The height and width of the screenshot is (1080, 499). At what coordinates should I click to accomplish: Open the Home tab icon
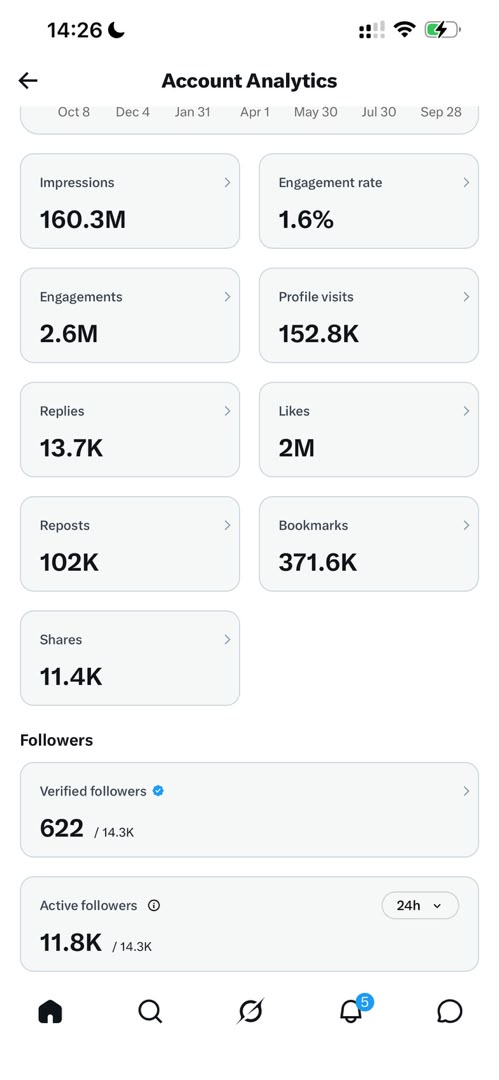point(50,1011)
